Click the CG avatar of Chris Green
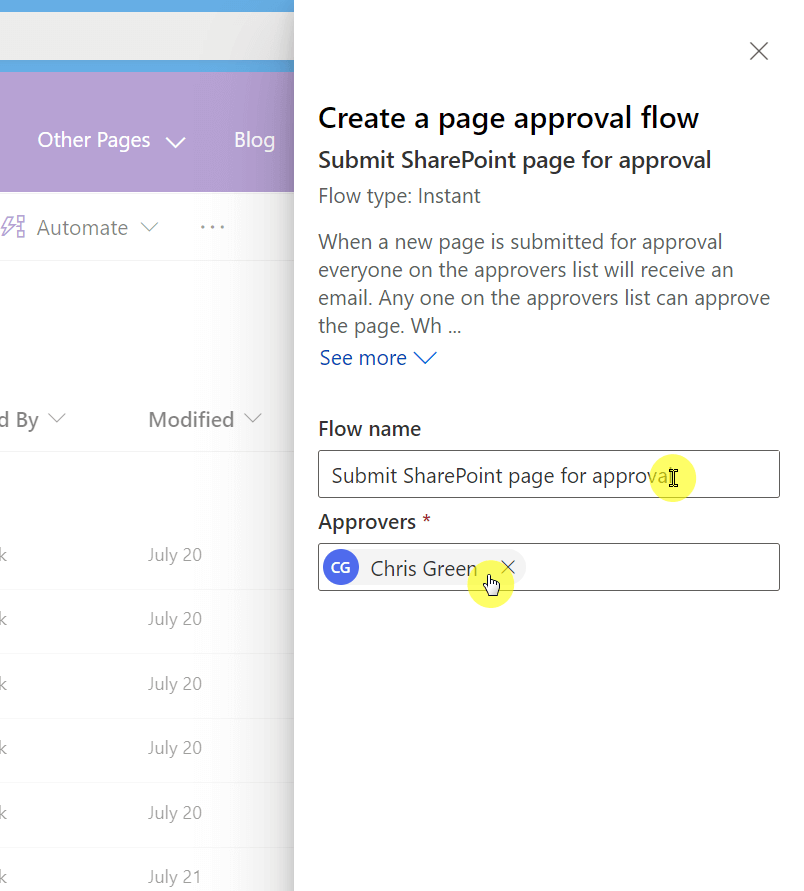The width and height of the screenshot is (804, 891). tap(341, 567)
